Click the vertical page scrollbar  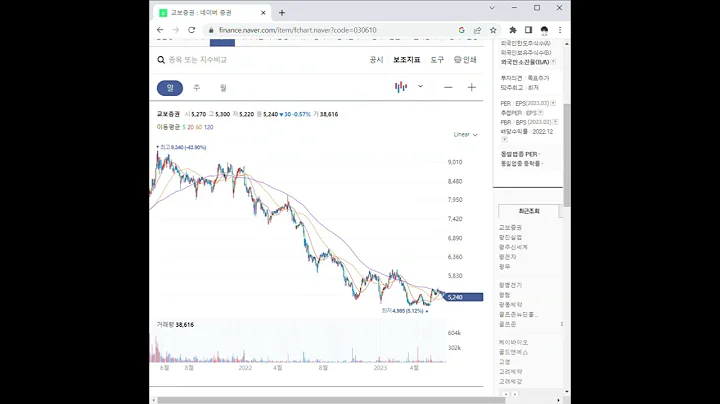(x=567, y=155)
